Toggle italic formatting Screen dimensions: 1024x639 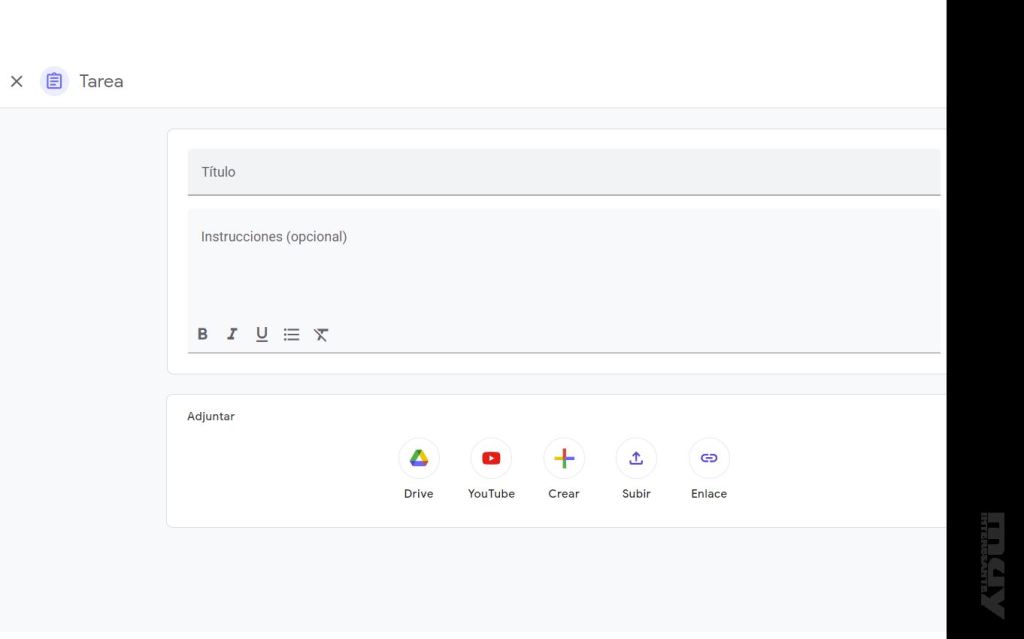tap(232, 334)
